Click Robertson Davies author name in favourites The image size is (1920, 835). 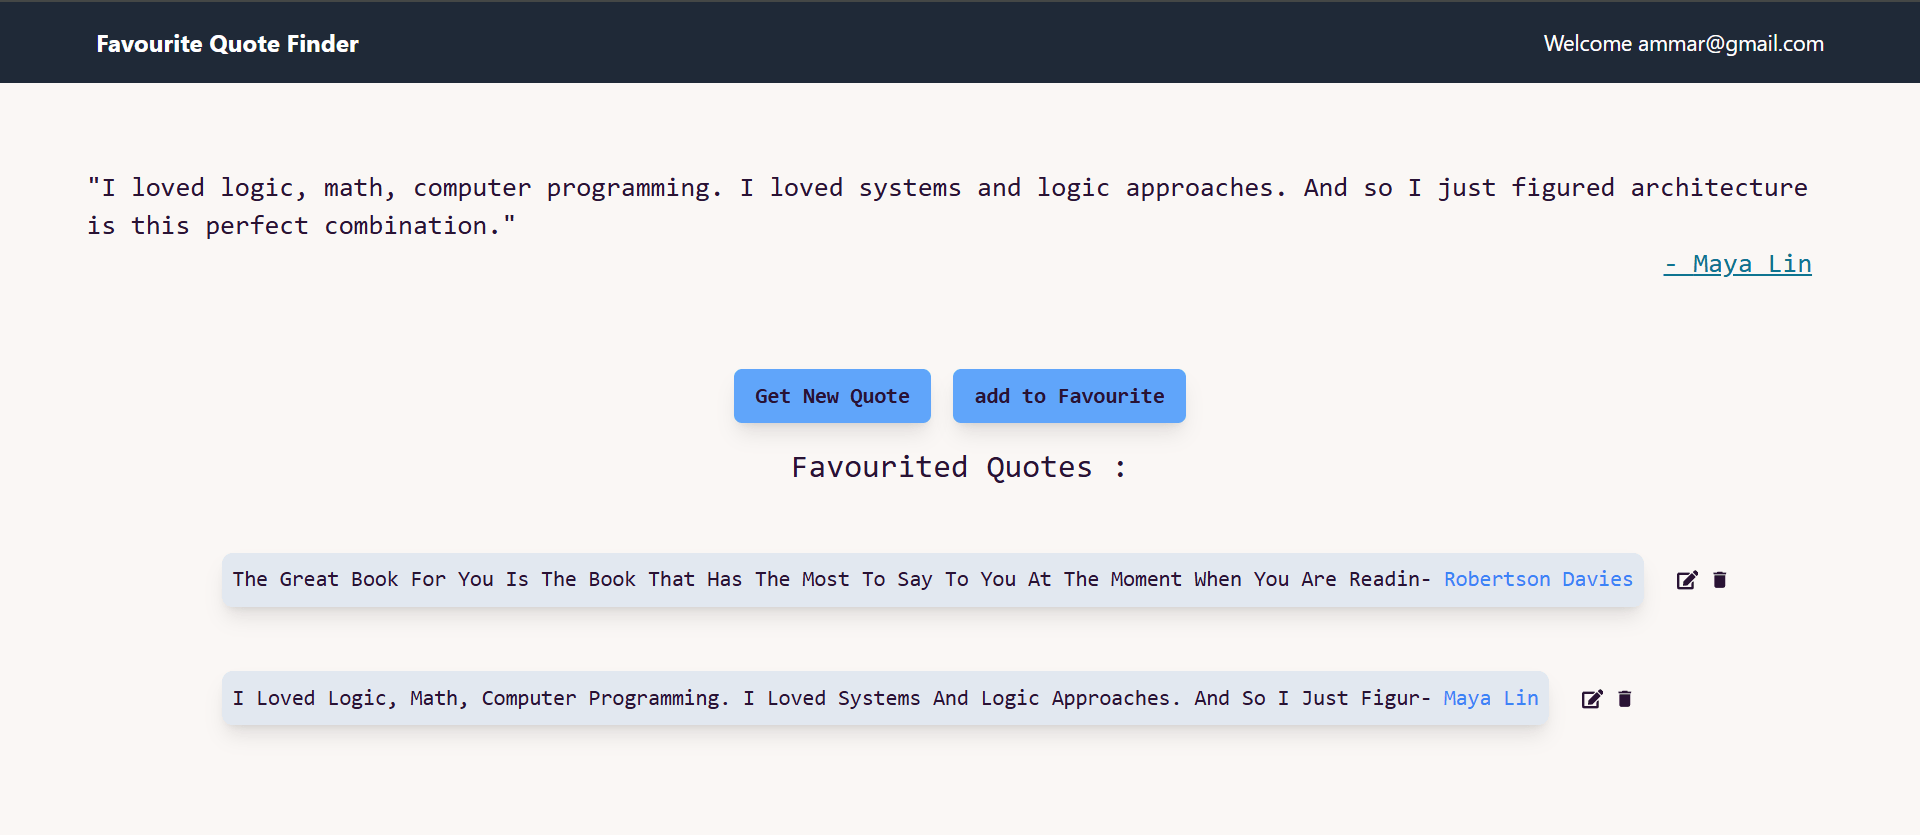tap(1537, 579)
